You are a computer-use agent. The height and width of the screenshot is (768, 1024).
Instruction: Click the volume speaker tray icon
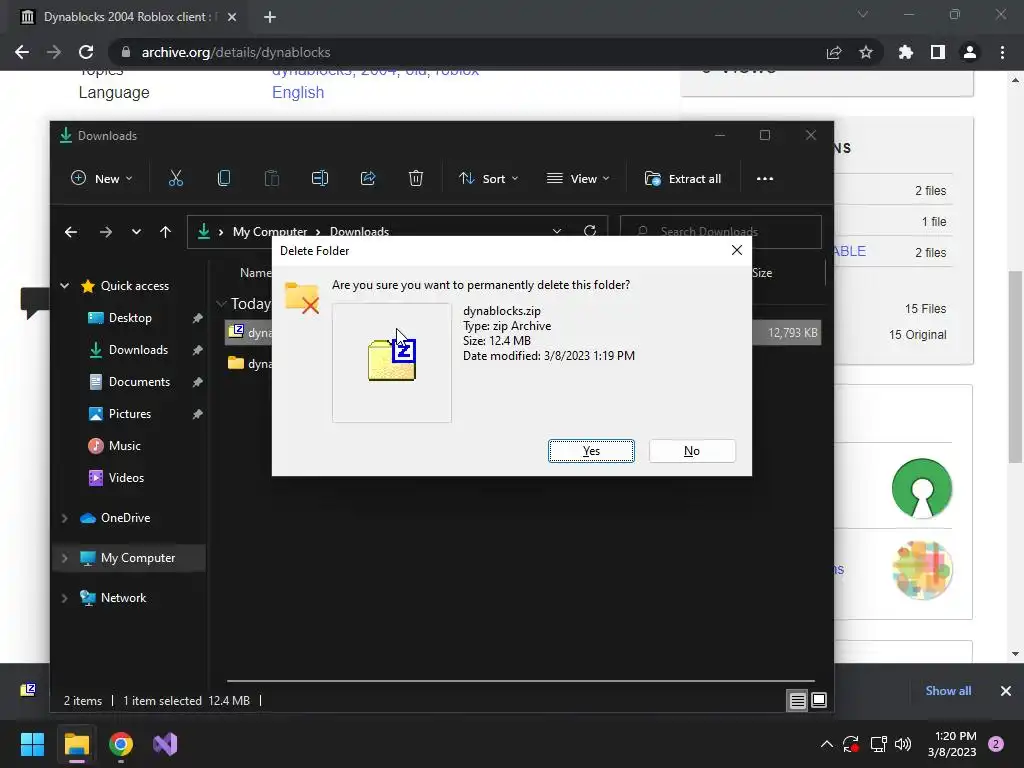[x=903, y=744]
